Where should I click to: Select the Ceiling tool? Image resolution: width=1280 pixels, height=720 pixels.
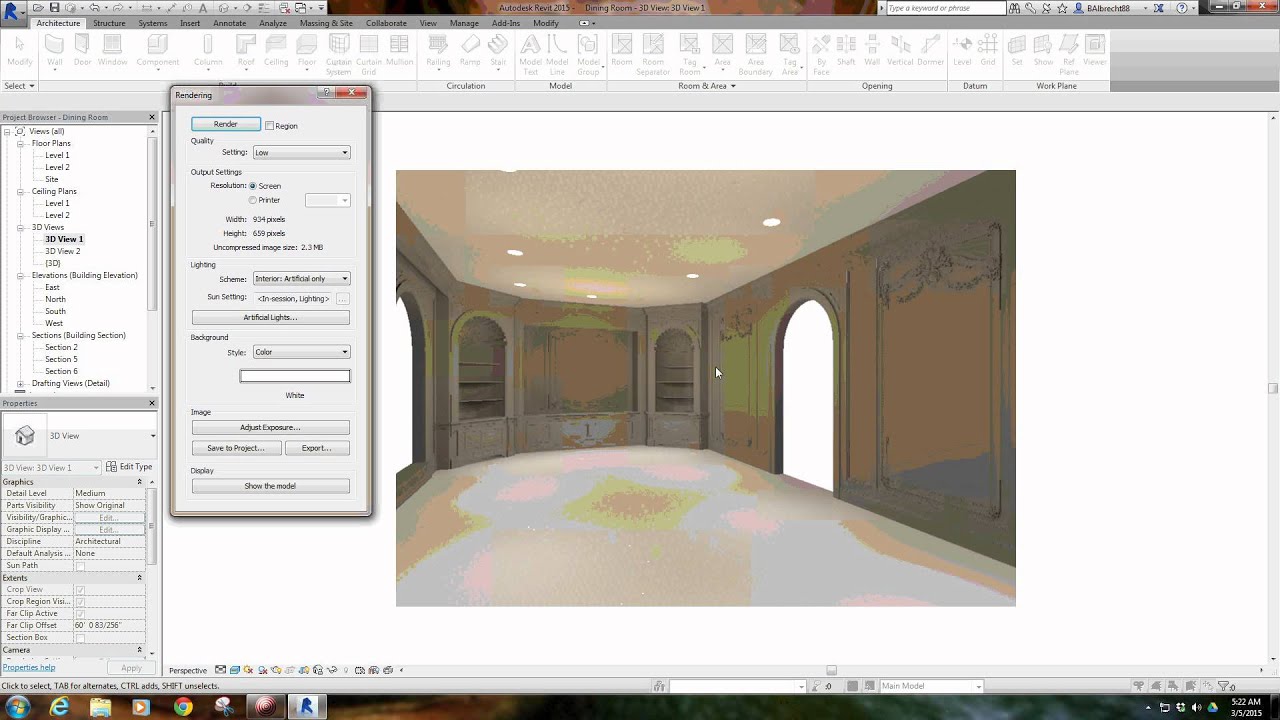(x=276, y=50)
